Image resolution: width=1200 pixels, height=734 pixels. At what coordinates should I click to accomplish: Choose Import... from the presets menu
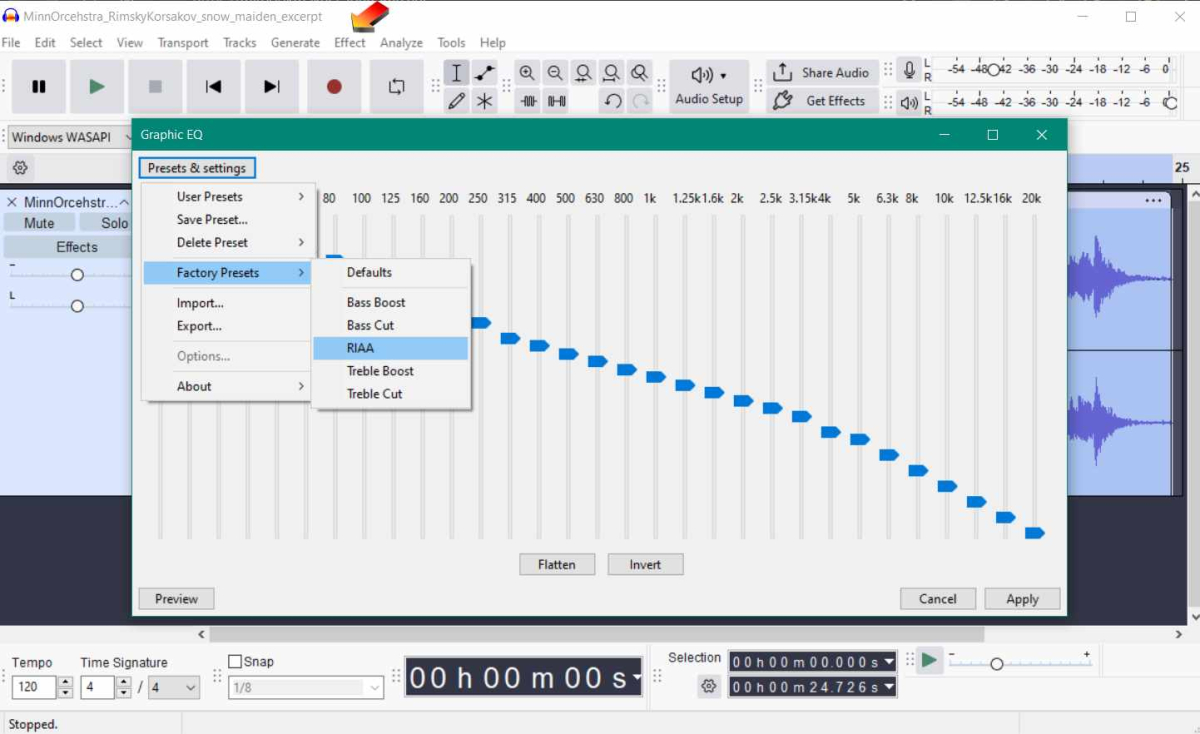pos(229,303)
